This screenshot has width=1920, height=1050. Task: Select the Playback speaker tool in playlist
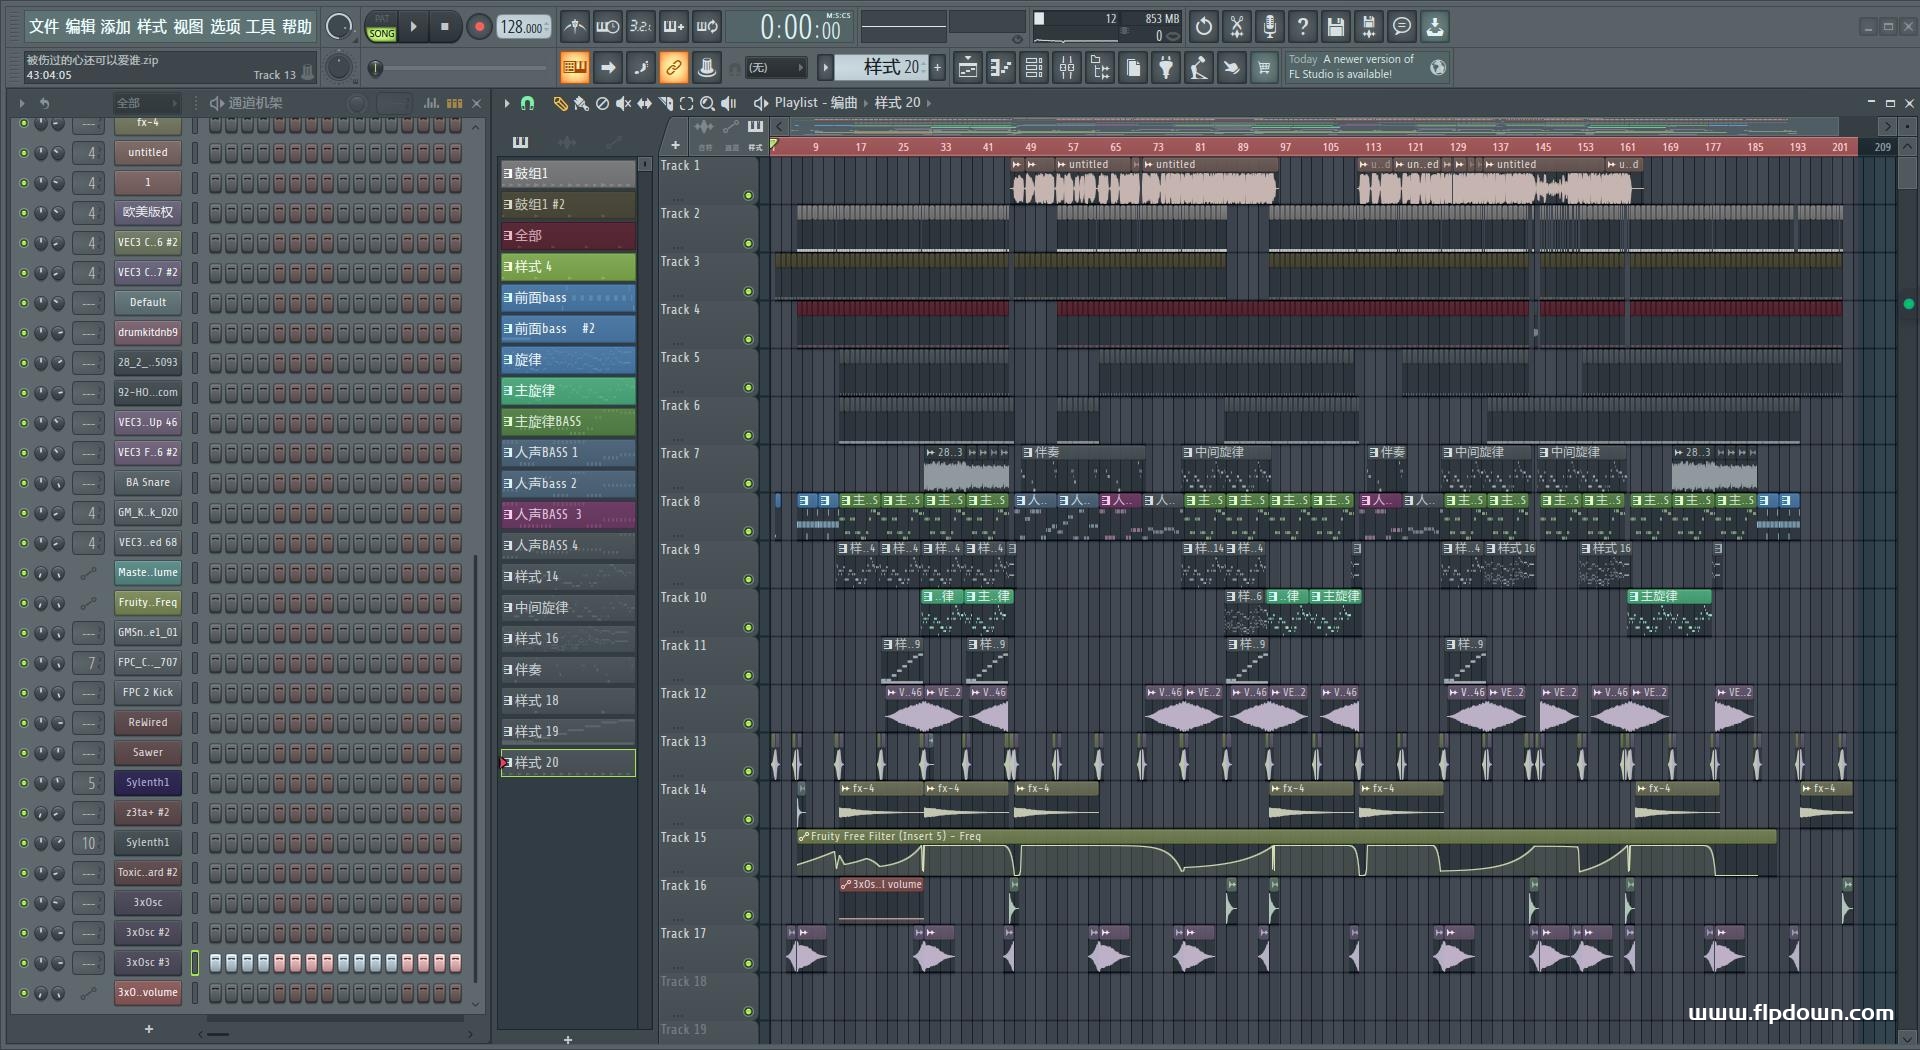pos(729,103)
